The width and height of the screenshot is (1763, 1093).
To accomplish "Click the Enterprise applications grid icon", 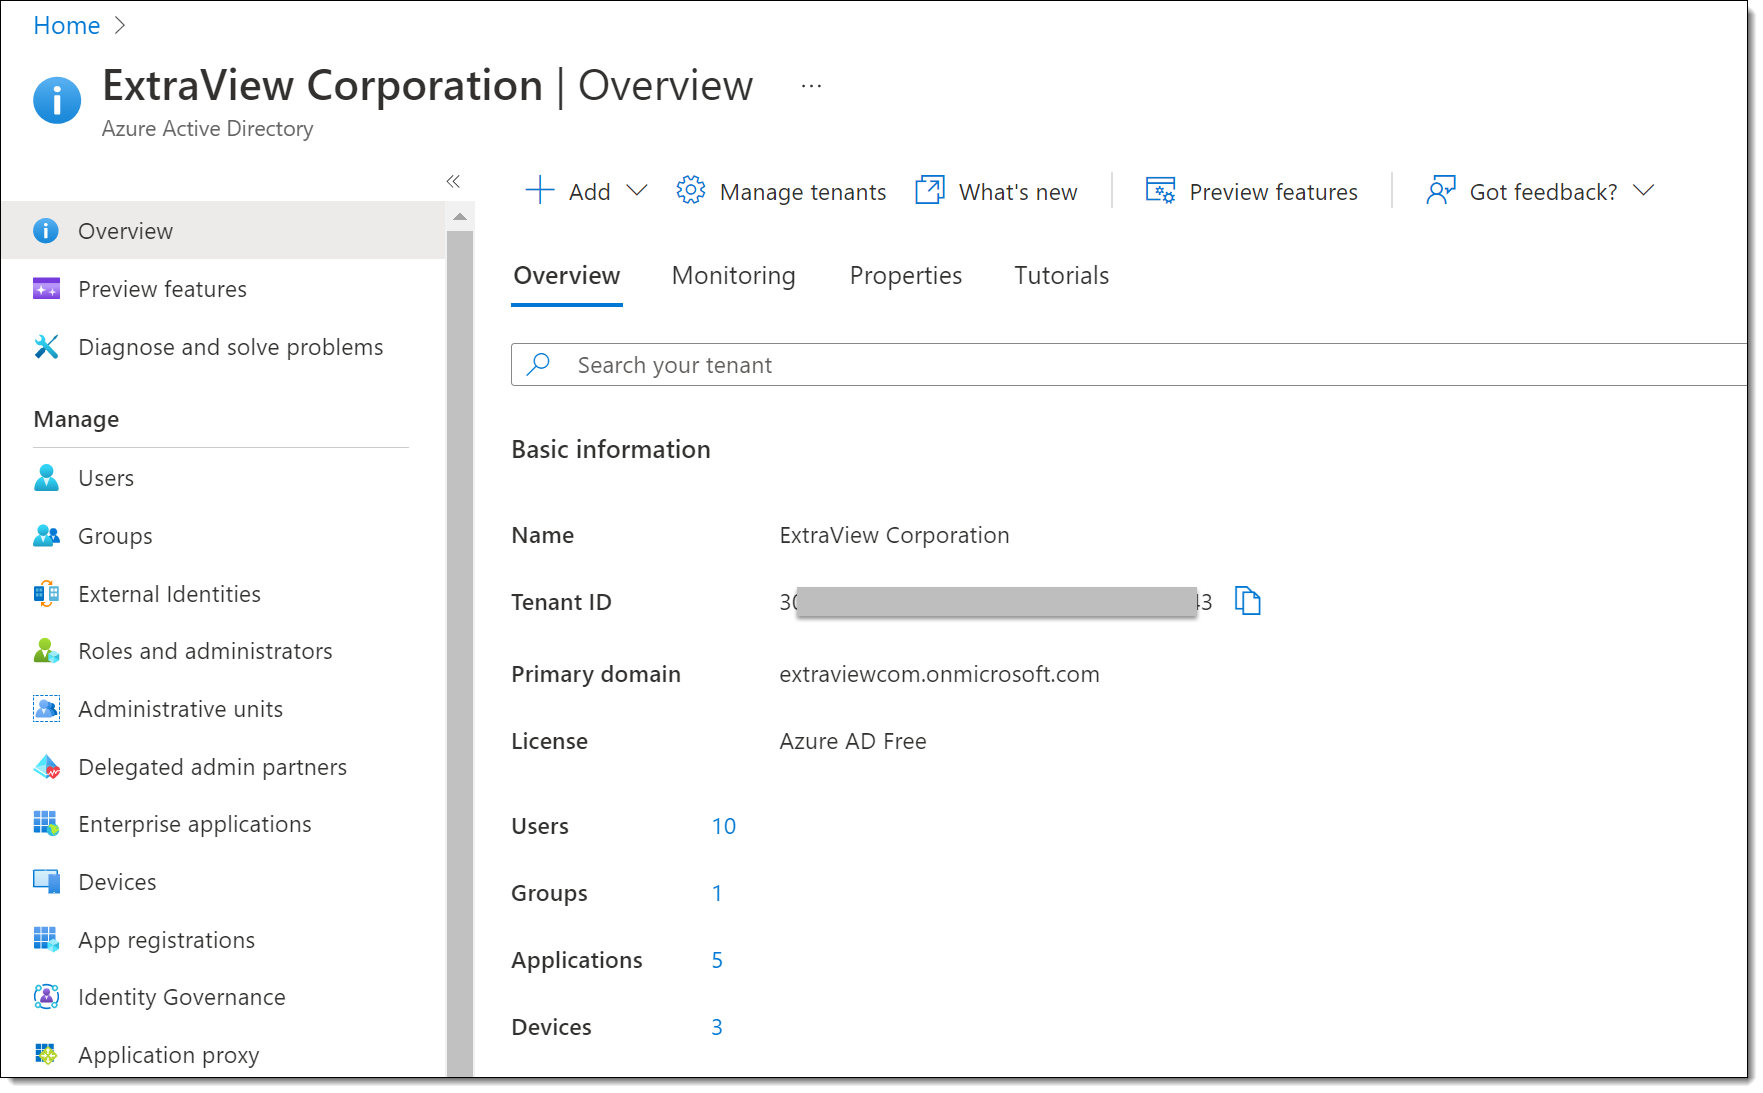I will [x=46, y=824].
